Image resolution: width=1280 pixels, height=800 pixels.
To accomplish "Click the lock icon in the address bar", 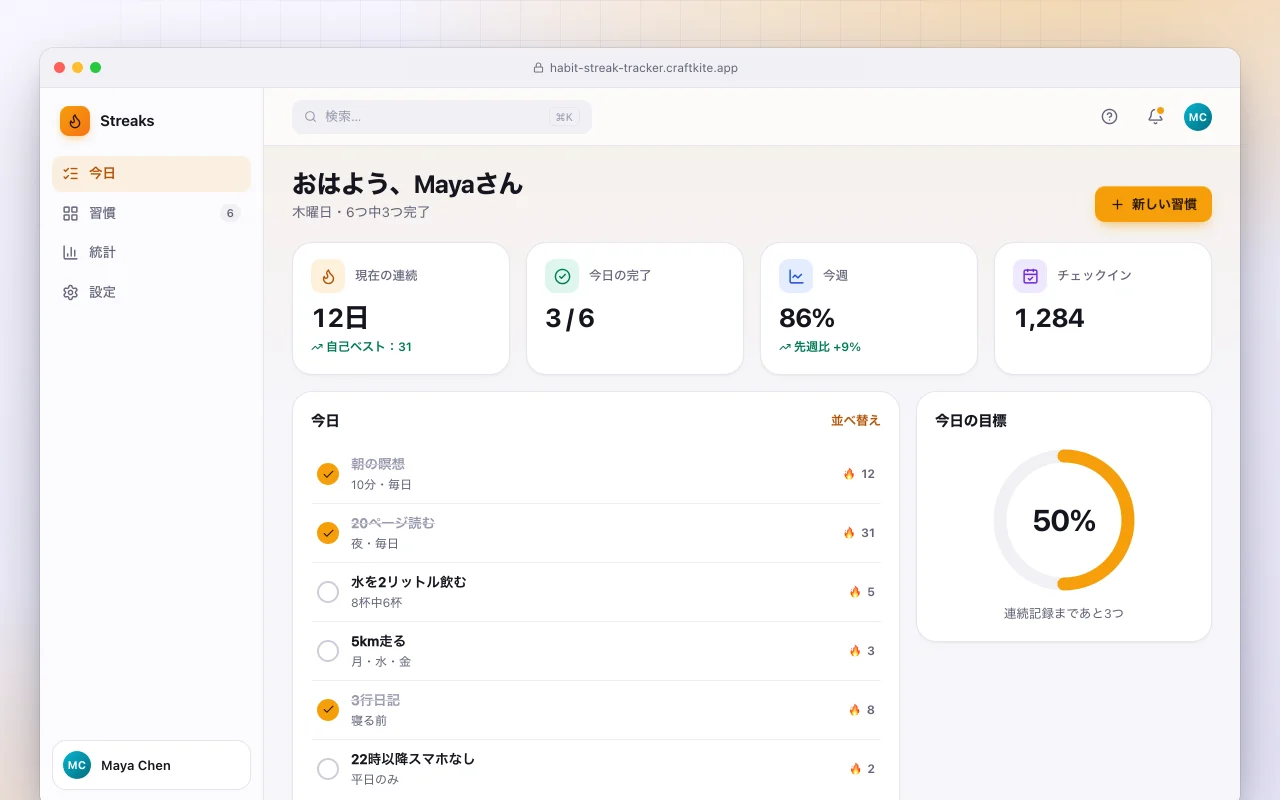I will (x=539, y=68).
